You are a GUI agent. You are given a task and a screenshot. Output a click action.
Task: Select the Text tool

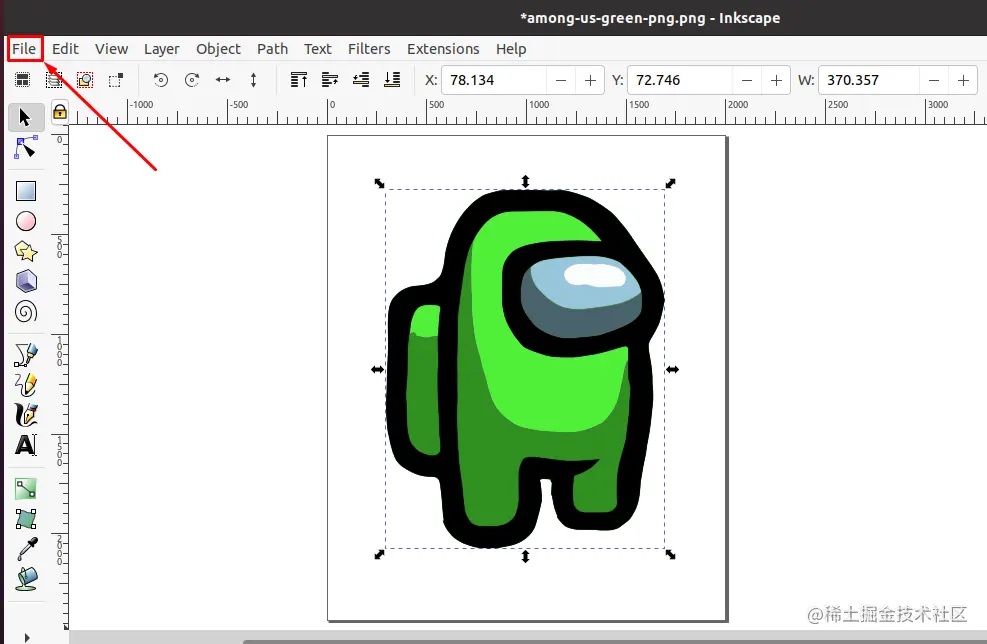[x=26, y=445]
